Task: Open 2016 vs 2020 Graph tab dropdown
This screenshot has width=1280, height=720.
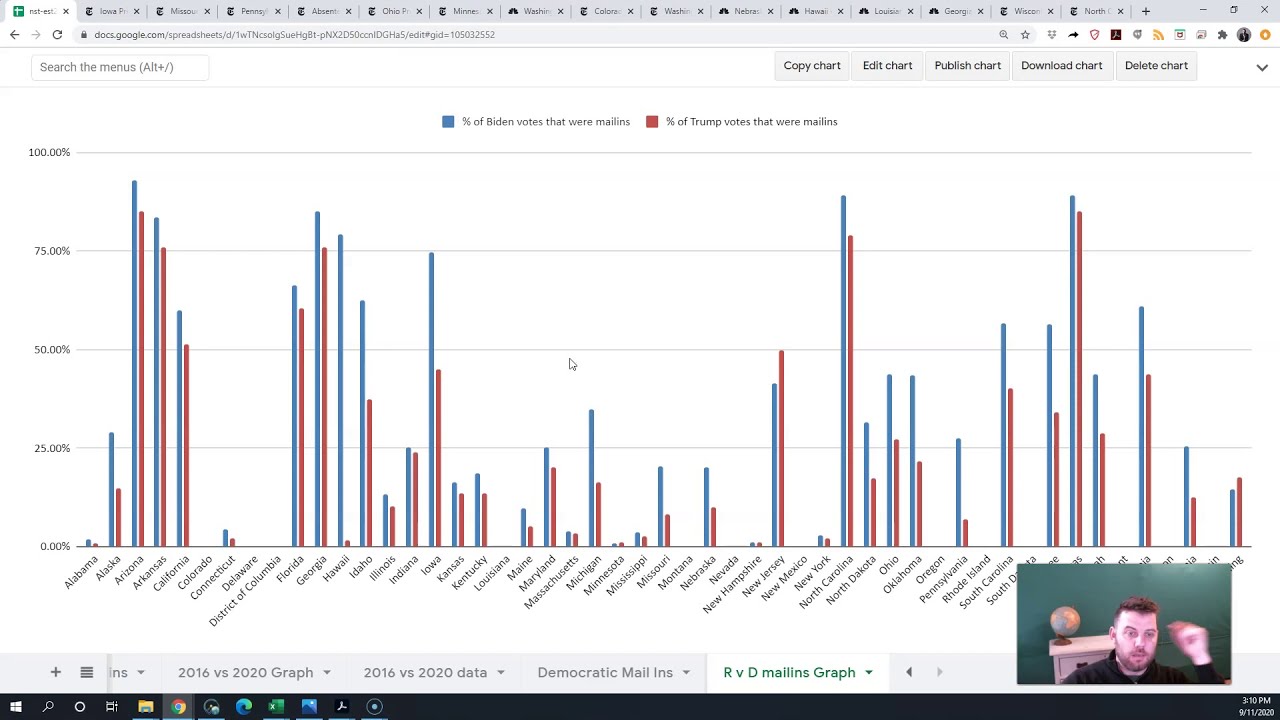Action: click(x=327, y=673)
